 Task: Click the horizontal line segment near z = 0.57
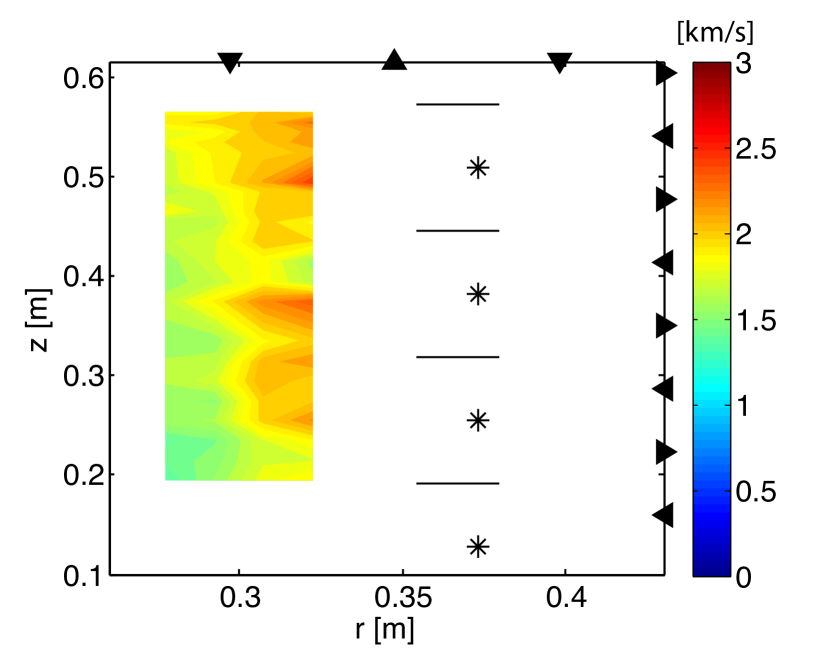pos(458,104)
